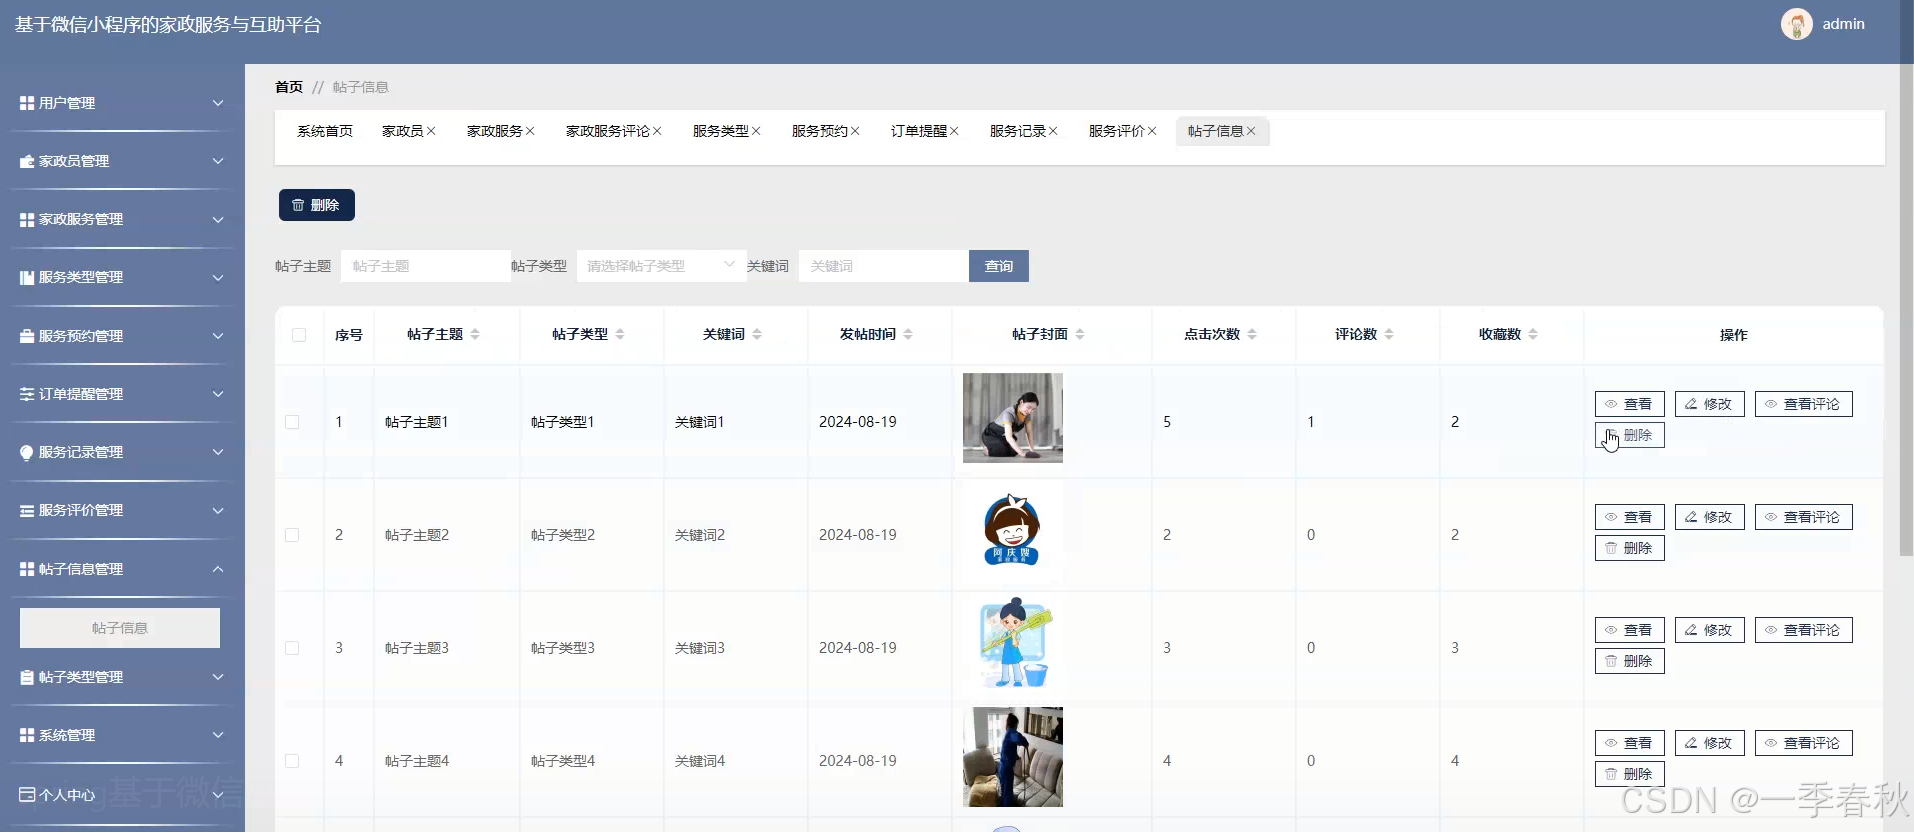Close the 服务预约 tab
This screenshot has height=832, width=1914.
pos(855,131)
